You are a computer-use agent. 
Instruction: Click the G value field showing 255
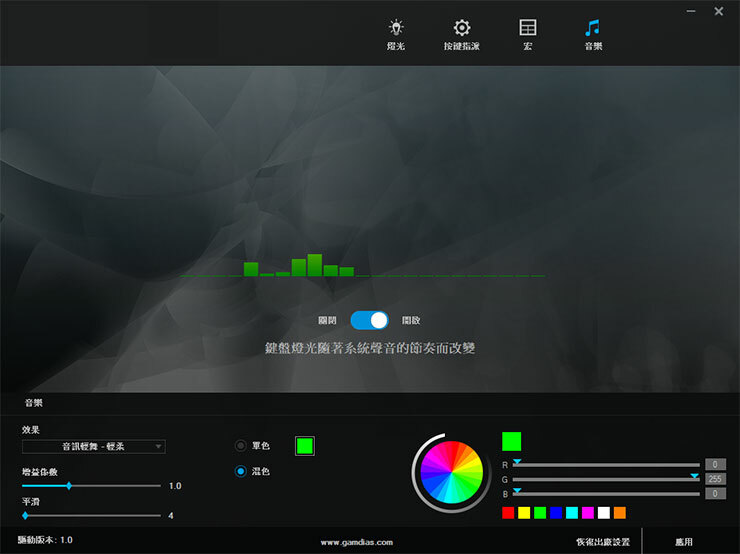tap(715, 479)
